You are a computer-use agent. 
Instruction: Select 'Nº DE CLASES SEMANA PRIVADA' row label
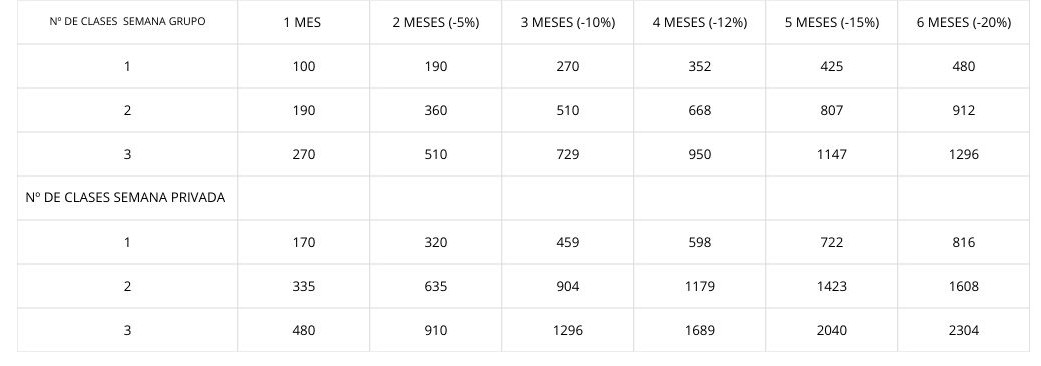(127, 198)
